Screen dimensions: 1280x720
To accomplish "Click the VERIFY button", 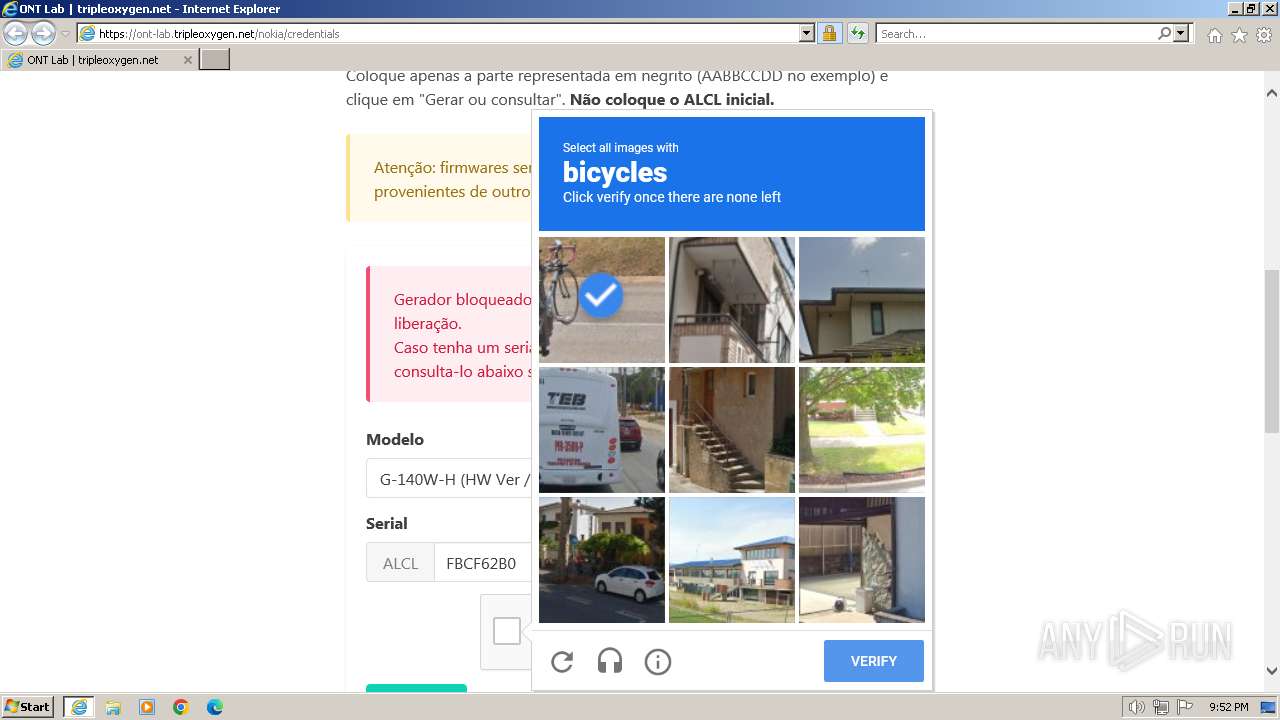I will [874, 661].
